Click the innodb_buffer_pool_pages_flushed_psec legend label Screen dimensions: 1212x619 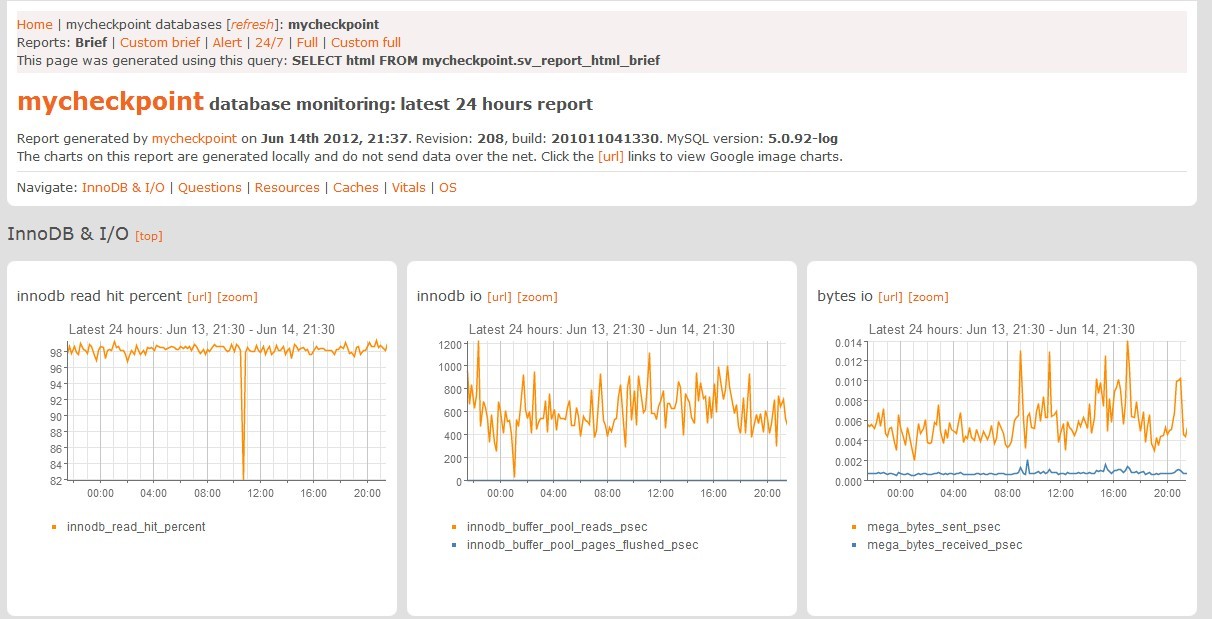click(583, 545)
